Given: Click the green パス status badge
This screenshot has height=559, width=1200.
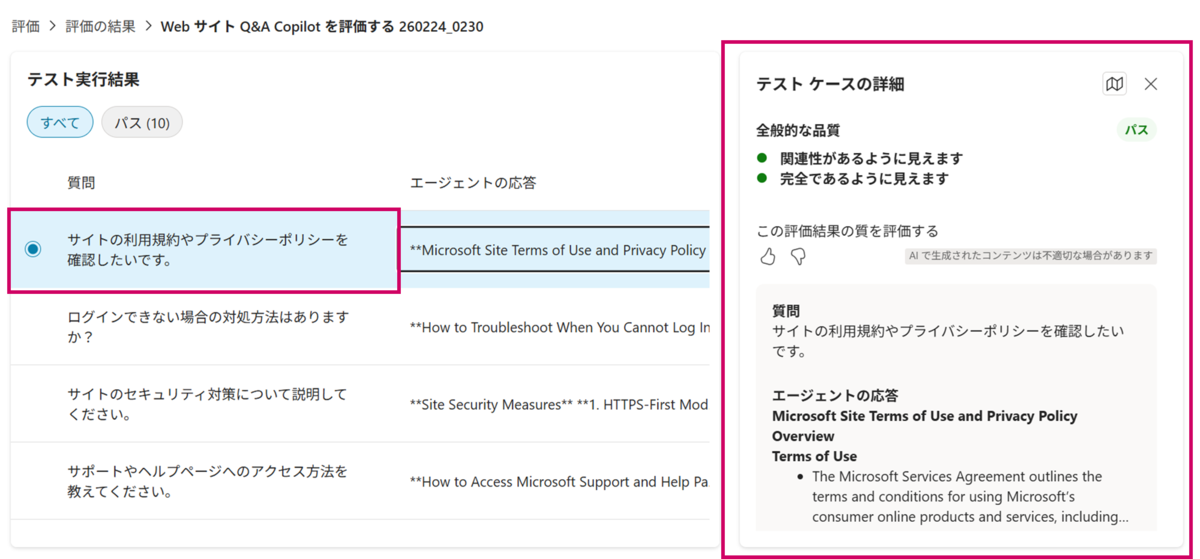Looking at the screenshot, I should (x=1136, y=130).
